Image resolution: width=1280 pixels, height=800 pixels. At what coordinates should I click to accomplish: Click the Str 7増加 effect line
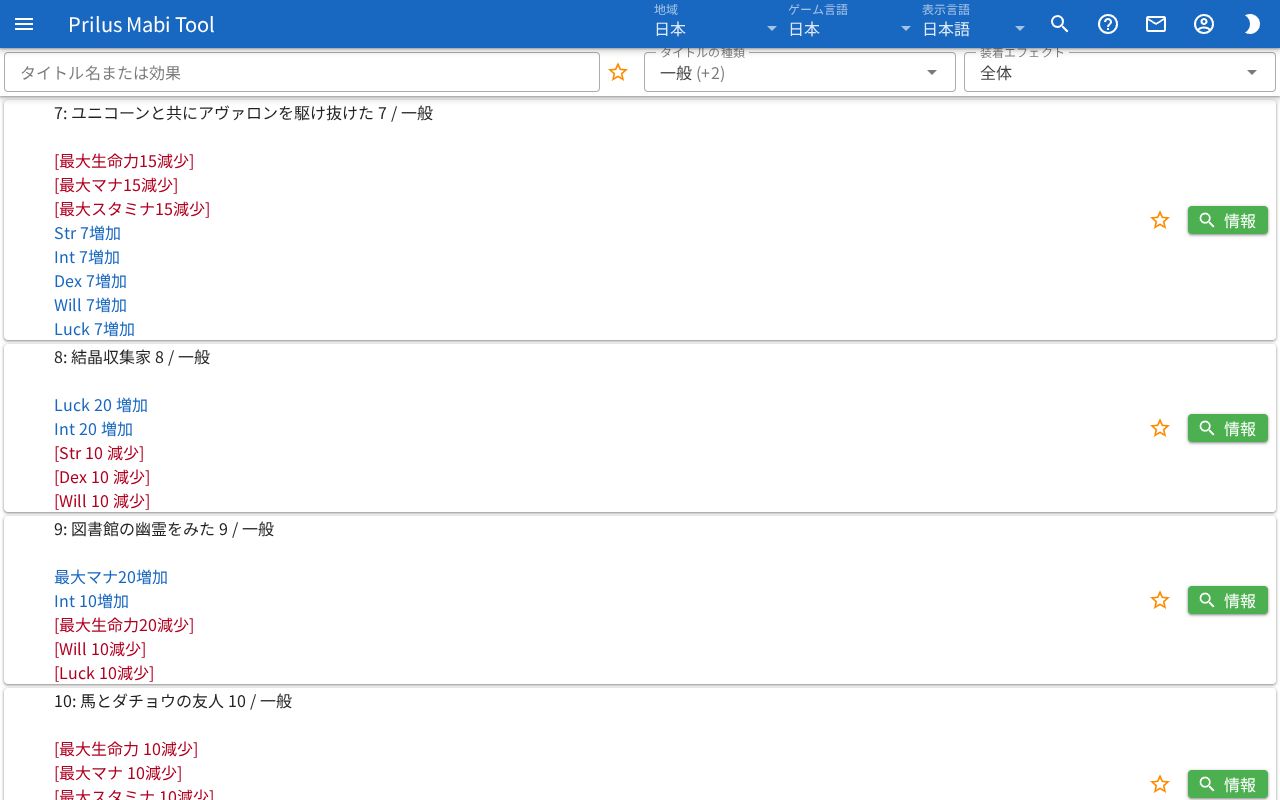87,233
